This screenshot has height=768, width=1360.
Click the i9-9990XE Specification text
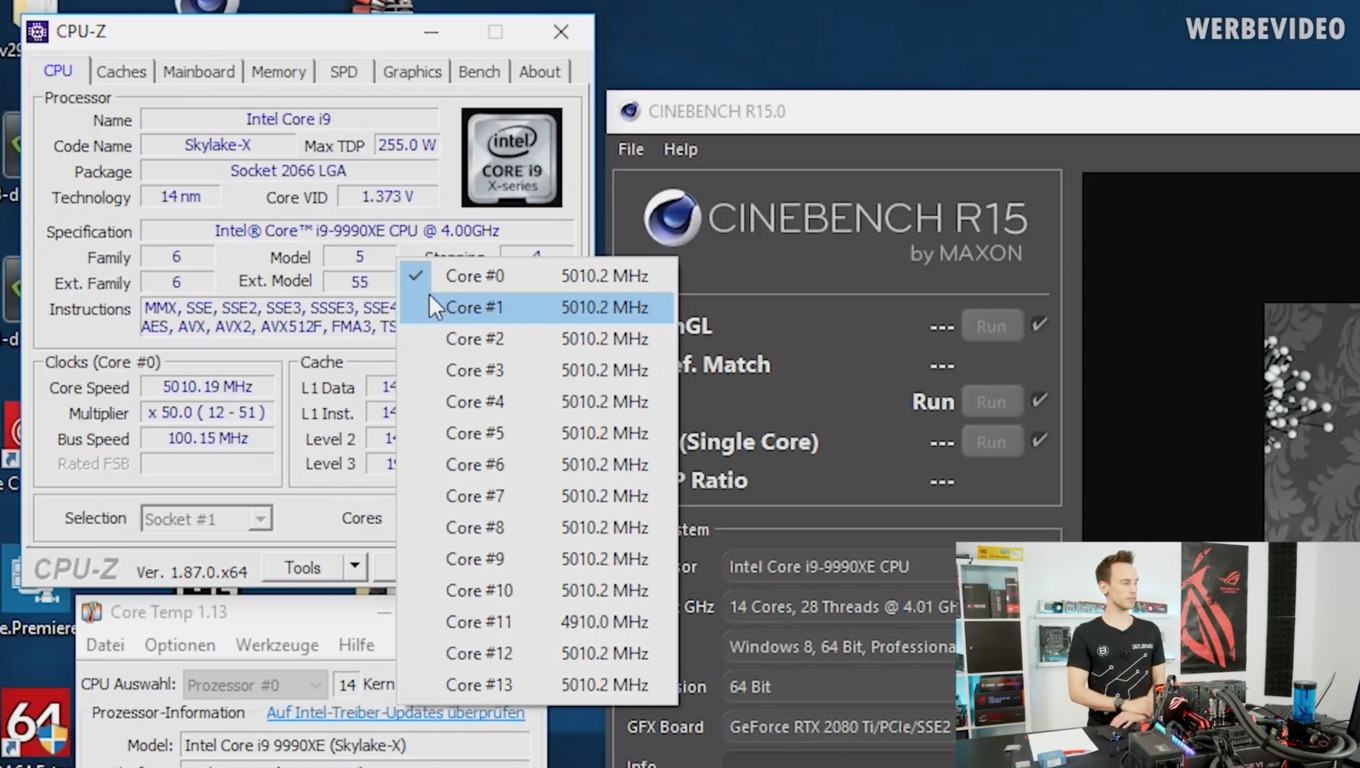coord(357,231)
